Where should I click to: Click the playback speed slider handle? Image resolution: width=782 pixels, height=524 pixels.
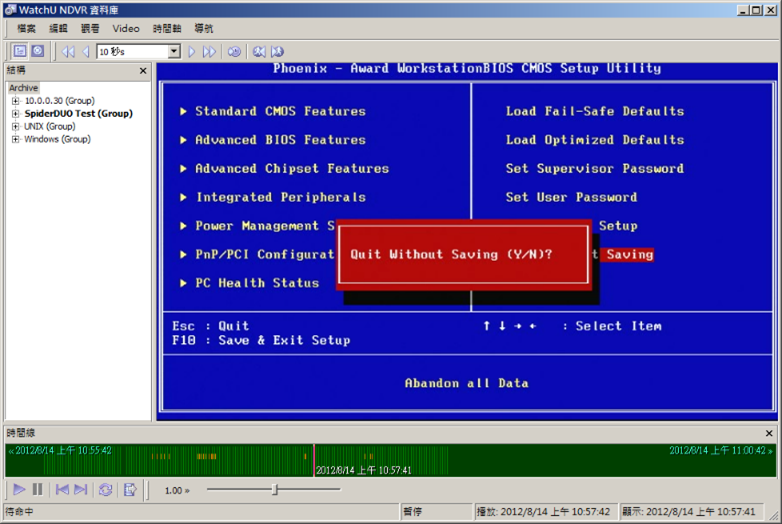coord(275,489)
